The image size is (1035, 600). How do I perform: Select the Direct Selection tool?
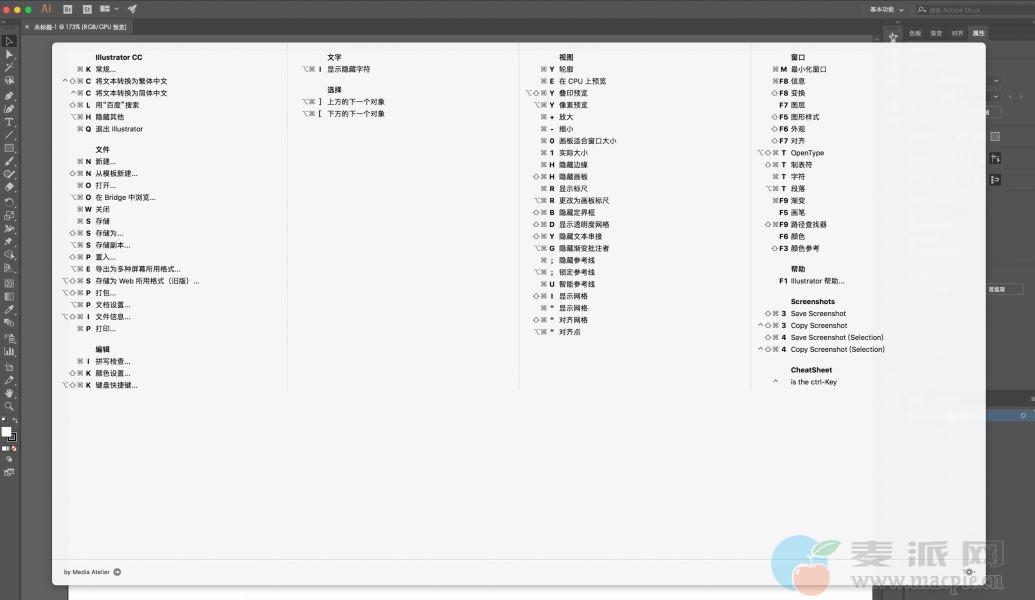click(9, 54)
